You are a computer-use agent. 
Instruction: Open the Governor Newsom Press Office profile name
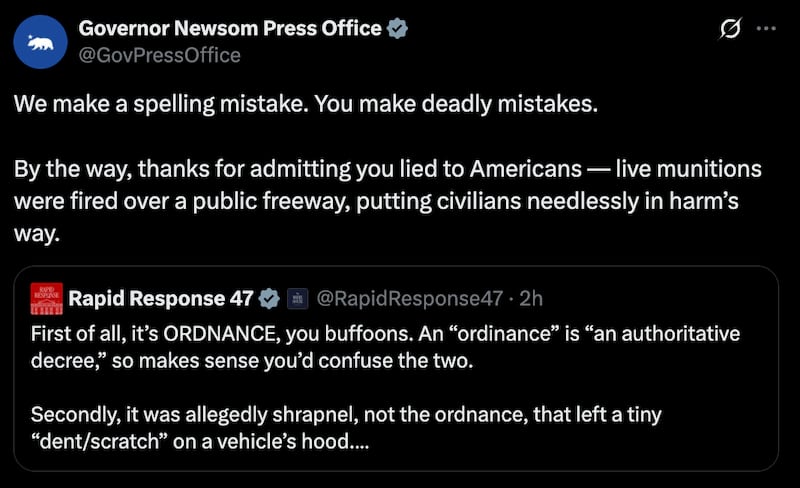click(x=229, y=28)
